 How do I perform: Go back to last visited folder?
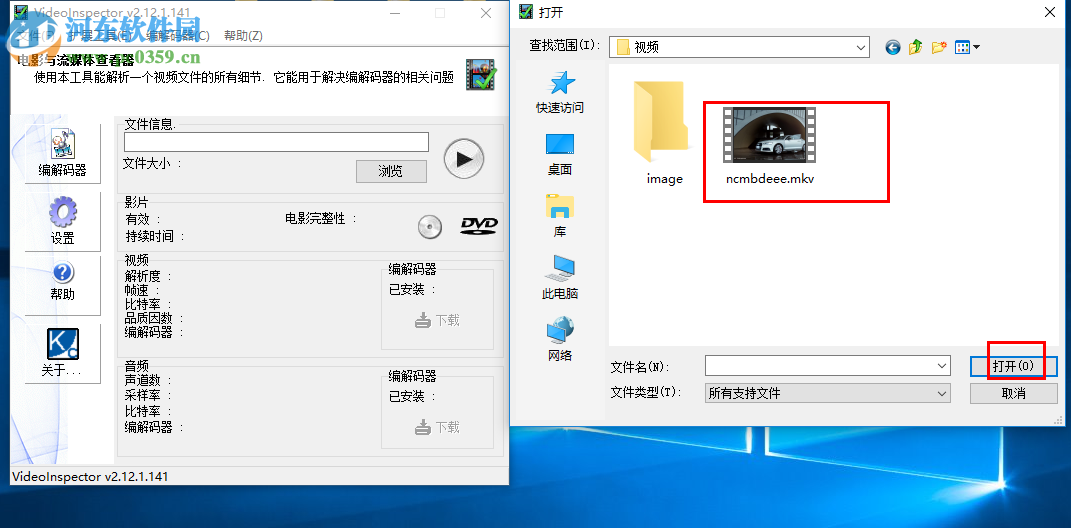click(893, 47)
